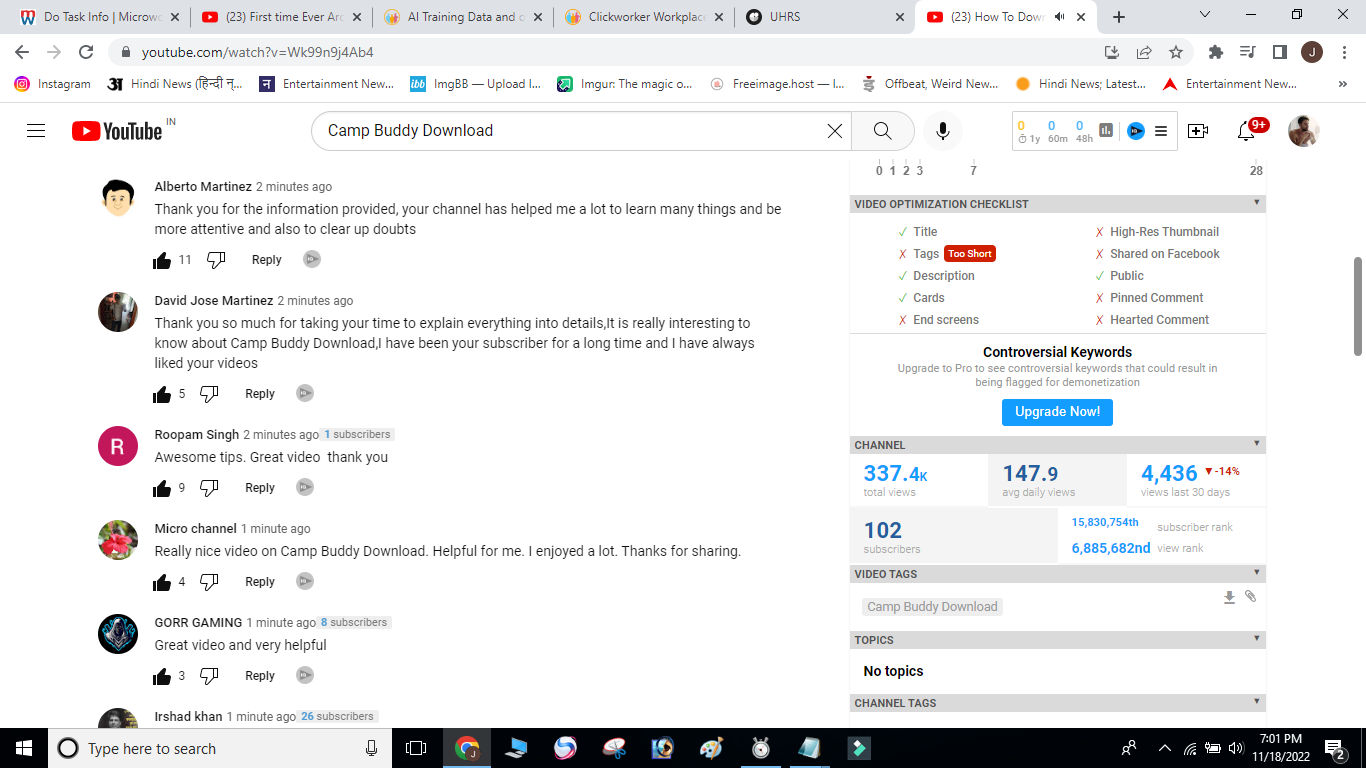This screenshot has height=768, width=1366.
Task: Open the Paint palette app in the taskbar
Action: 711,748
